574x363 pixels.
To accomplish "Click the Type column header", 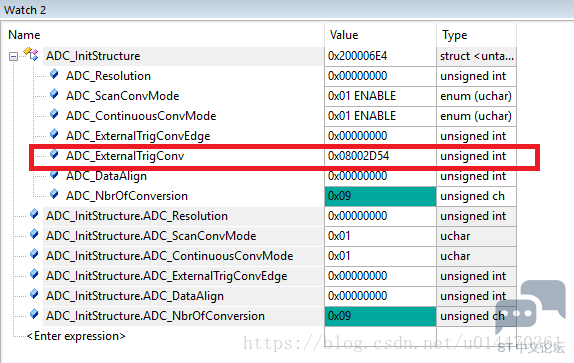I will pos(454,35).
